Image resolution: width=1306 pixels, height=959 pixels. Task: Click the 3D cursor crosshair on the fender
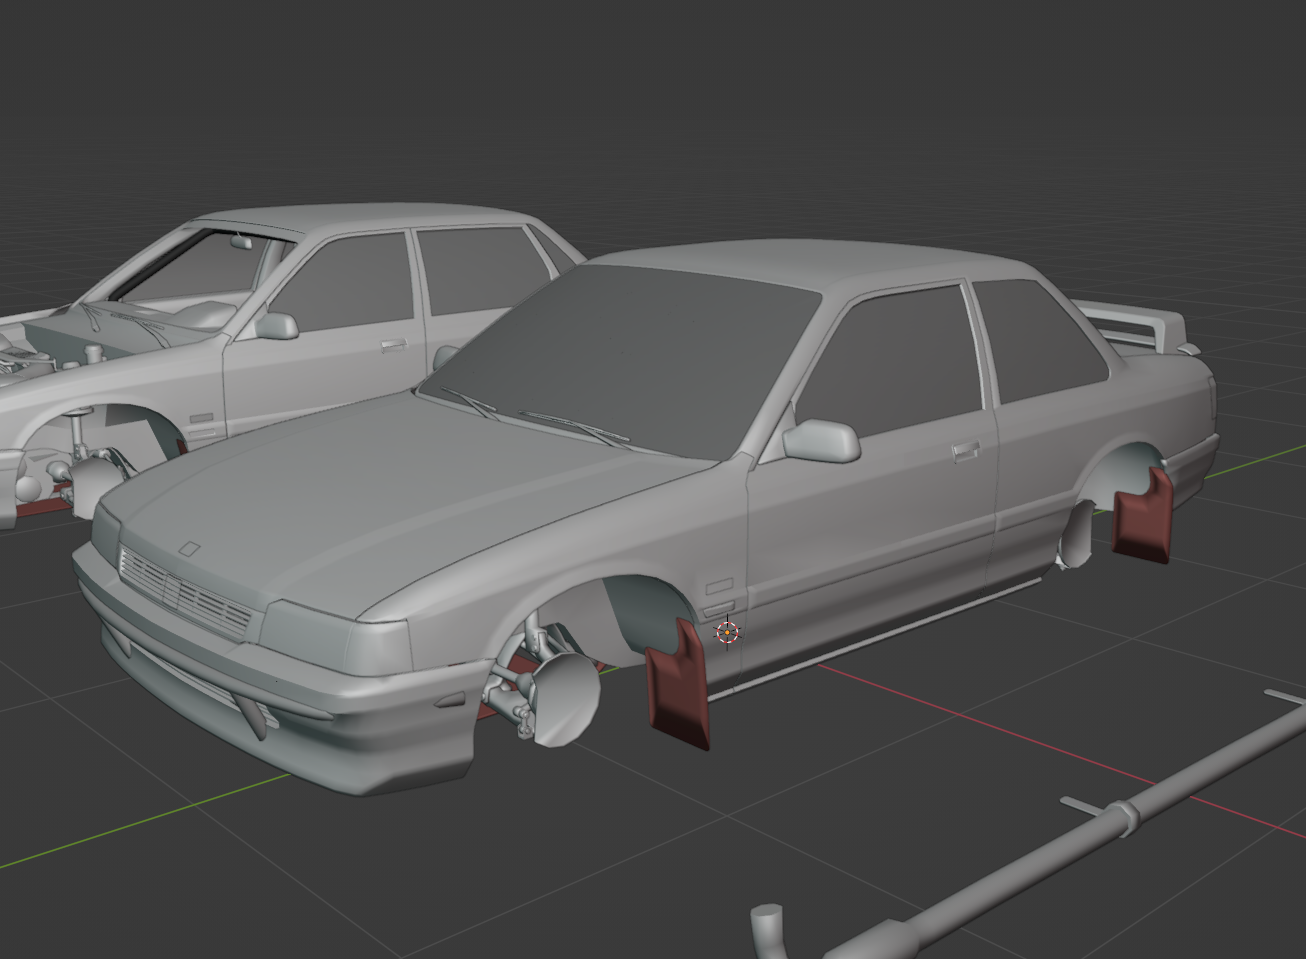tap(728, 632)
